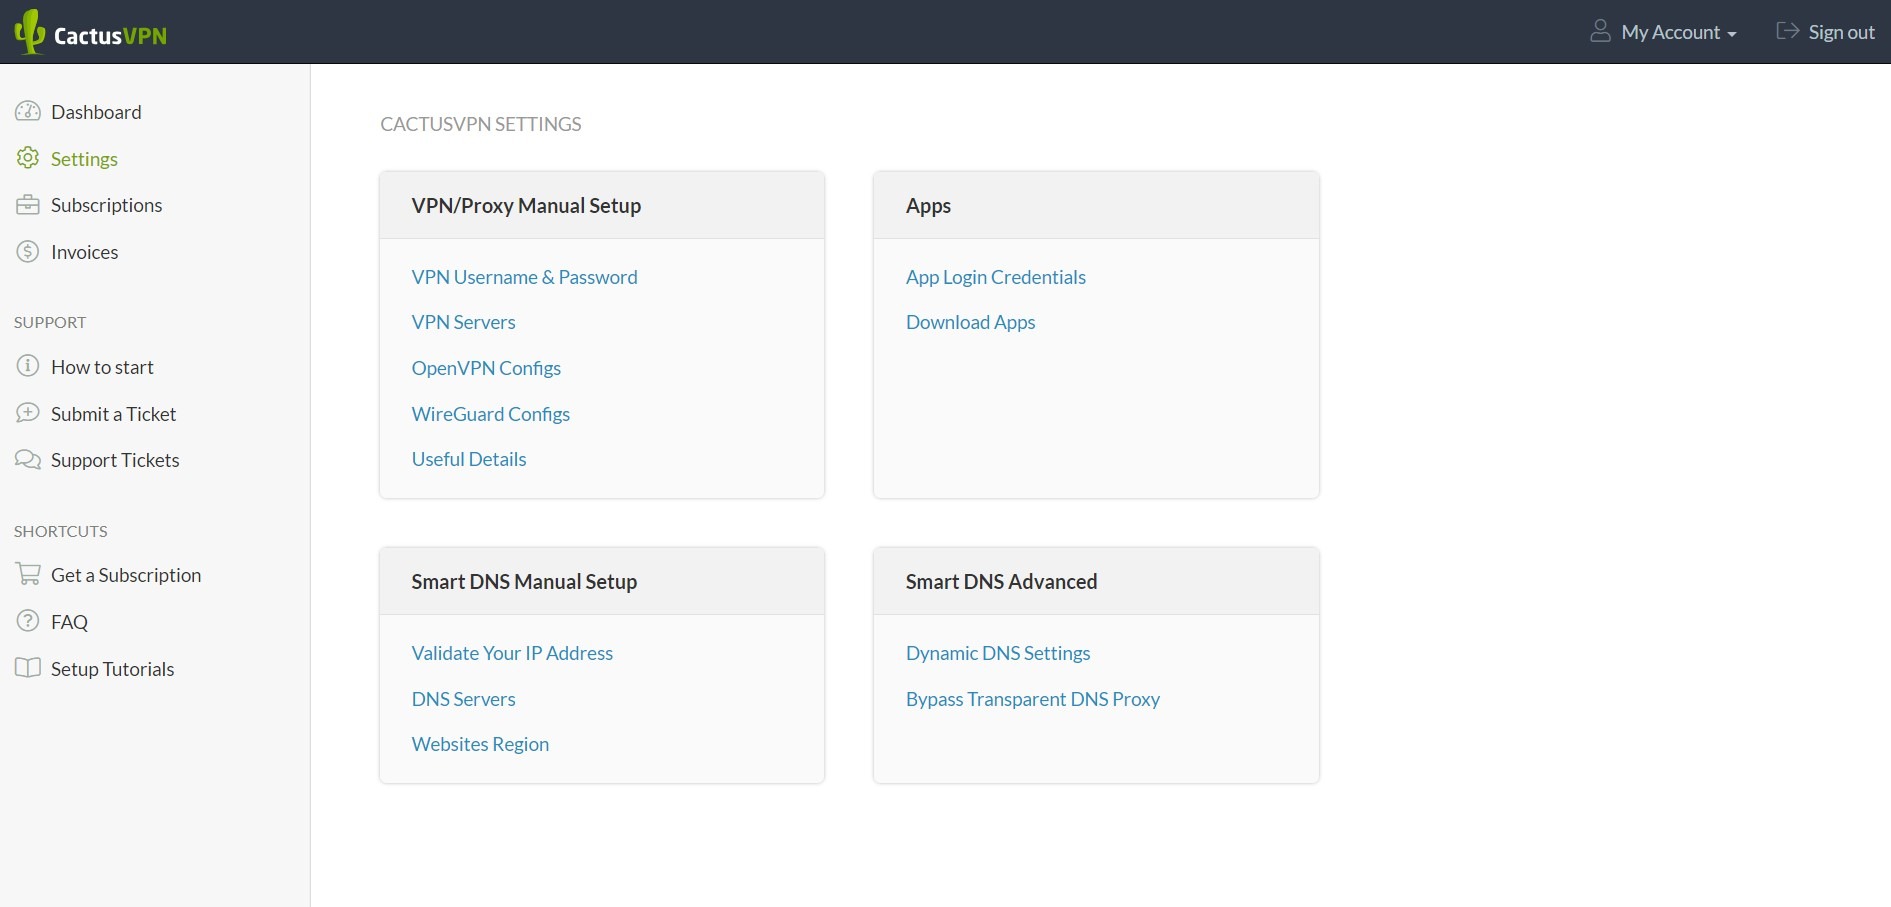1891x907 pixels.
Task: Validate Your IP Address
Action: point(512,653)
